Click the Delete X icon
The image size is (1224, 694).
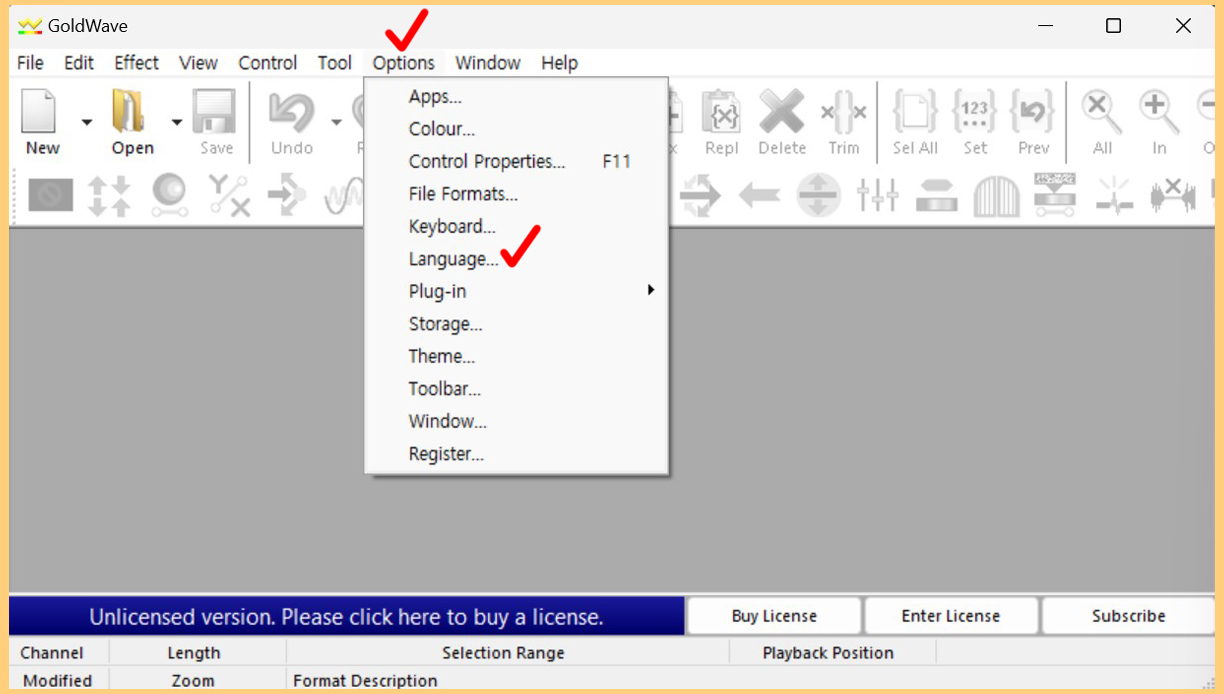coord(782,111)
